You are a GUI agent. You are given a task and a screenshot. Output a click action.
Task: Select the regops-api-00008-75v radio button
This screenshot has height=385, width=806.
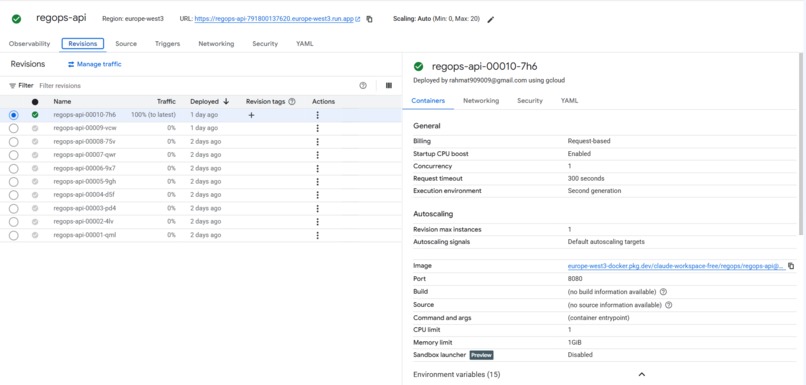tap(14, 142)
